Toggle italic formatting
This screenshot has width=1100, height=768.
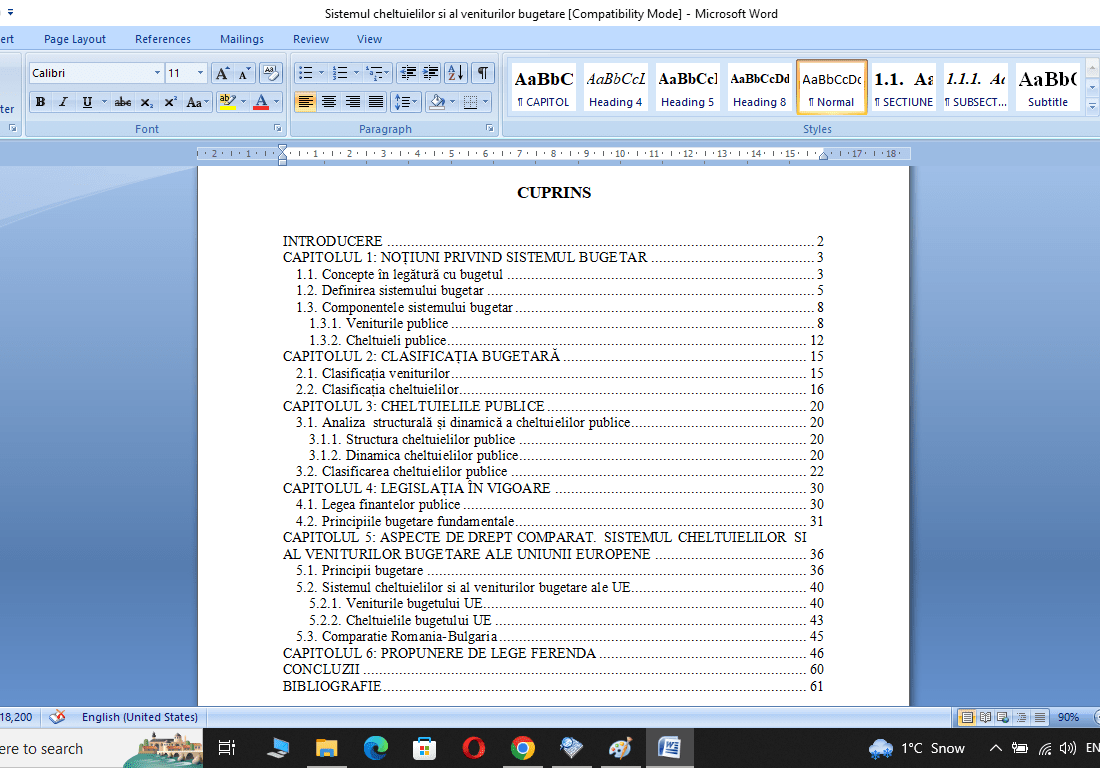click(63, 102)
